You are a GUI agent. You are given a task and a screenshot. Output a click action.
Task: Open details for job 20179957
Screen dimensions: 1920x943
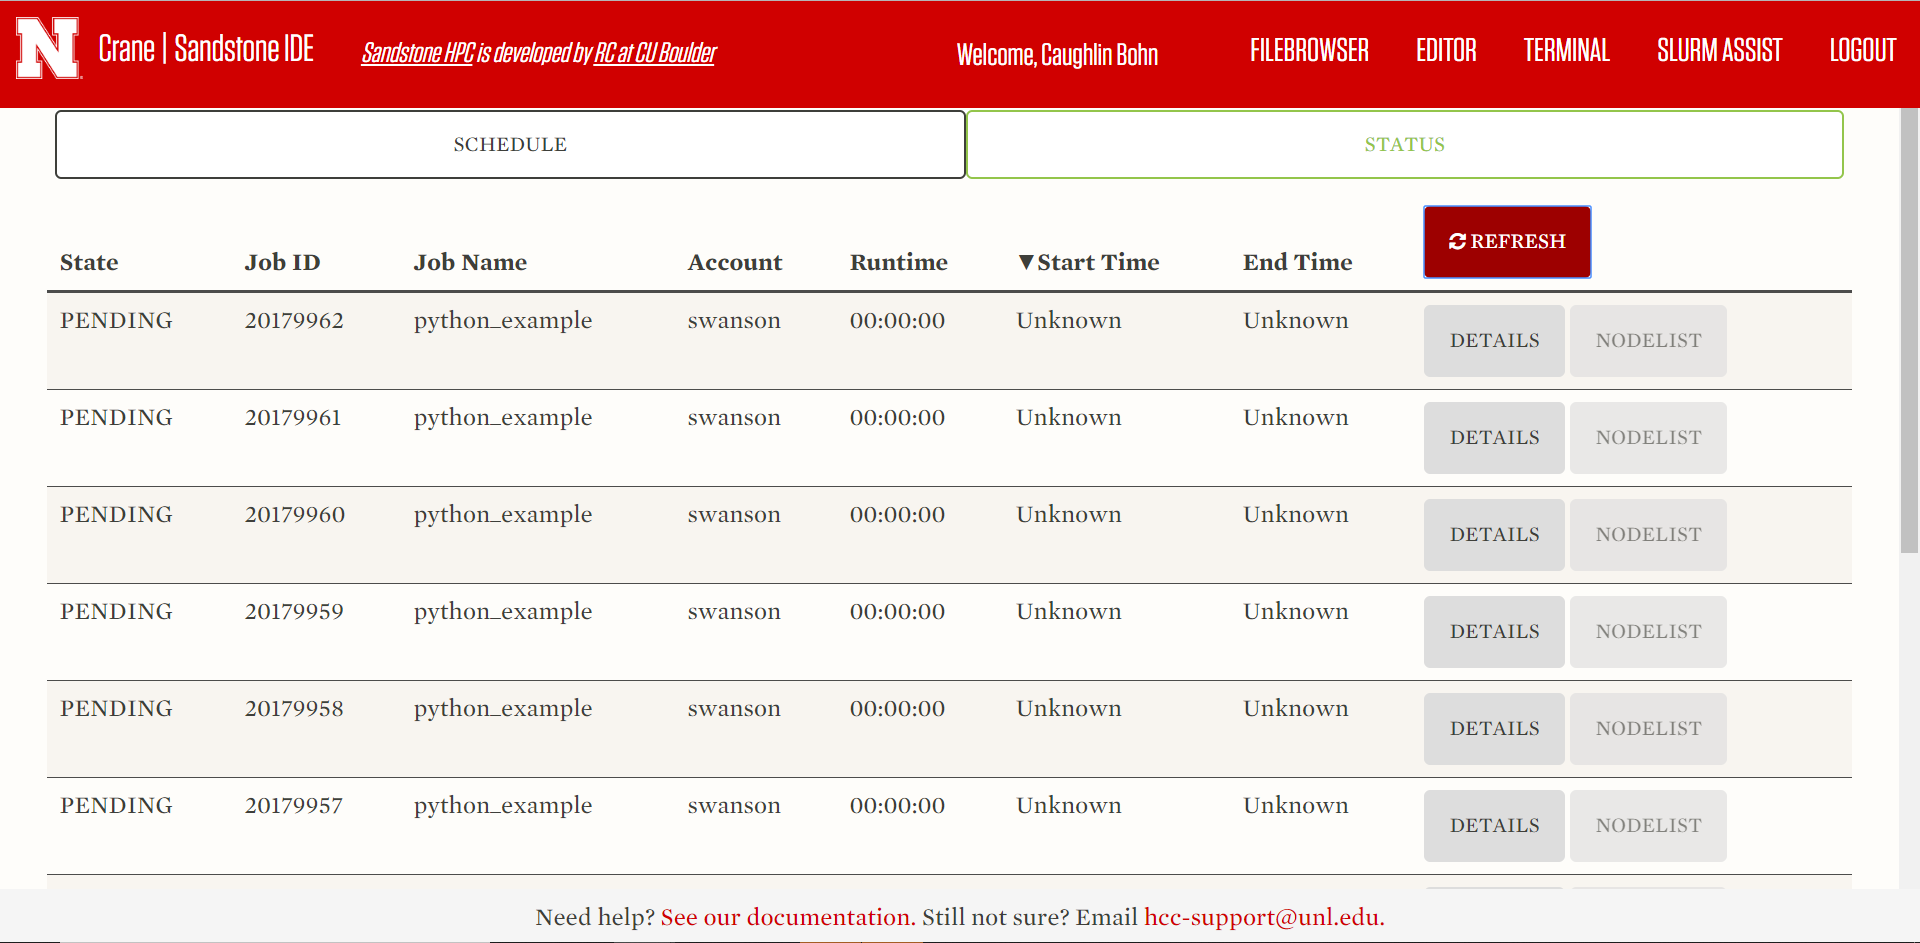1494,826
